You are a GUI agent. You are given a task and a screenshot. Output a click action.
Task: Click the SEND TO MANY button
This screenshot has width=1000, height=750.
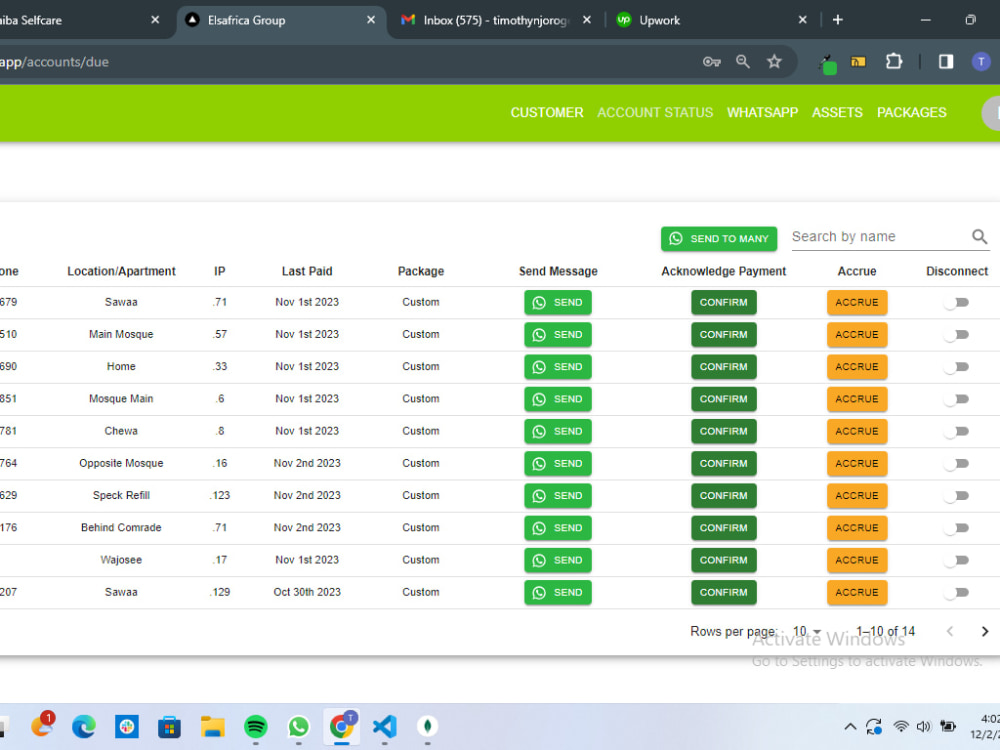coord(719,239)
